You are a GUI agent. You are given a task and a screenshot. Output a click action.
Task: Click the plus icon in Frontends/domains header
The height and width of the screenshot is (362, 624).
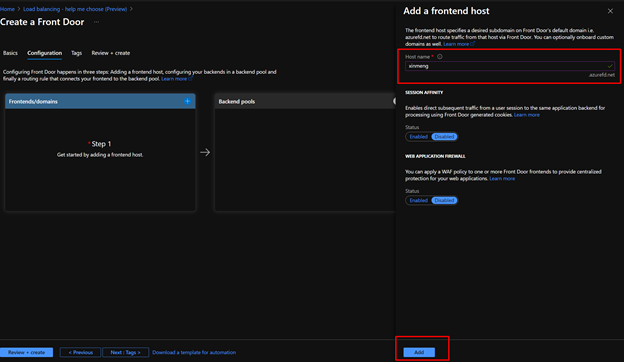pyautogui.click(x=187, y=101)
